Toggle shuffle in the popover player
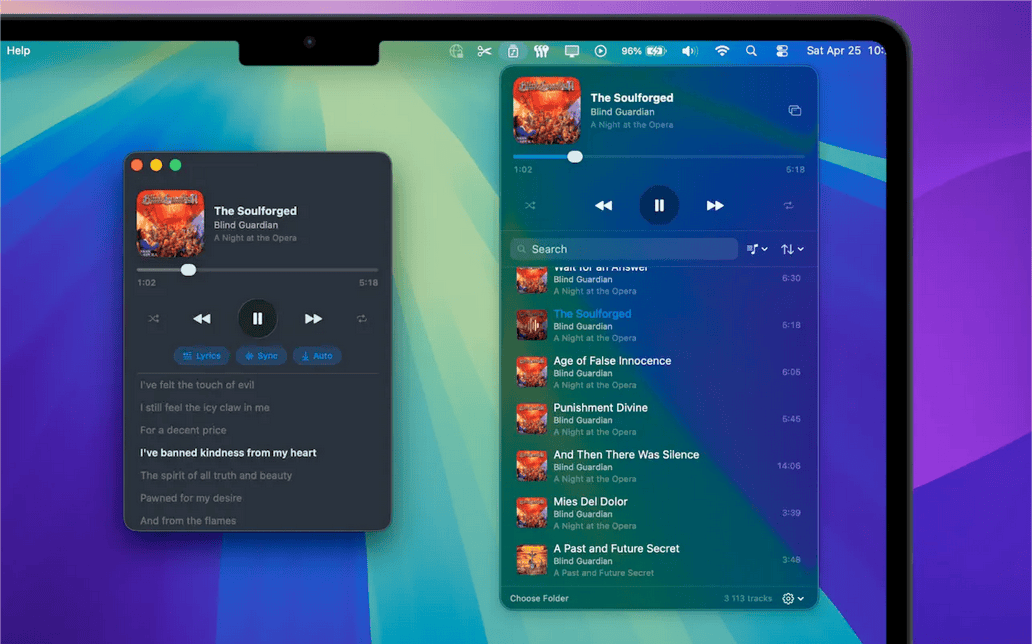Image resolution: width=1032 pixels, height=644 pixels. [530, 205]
